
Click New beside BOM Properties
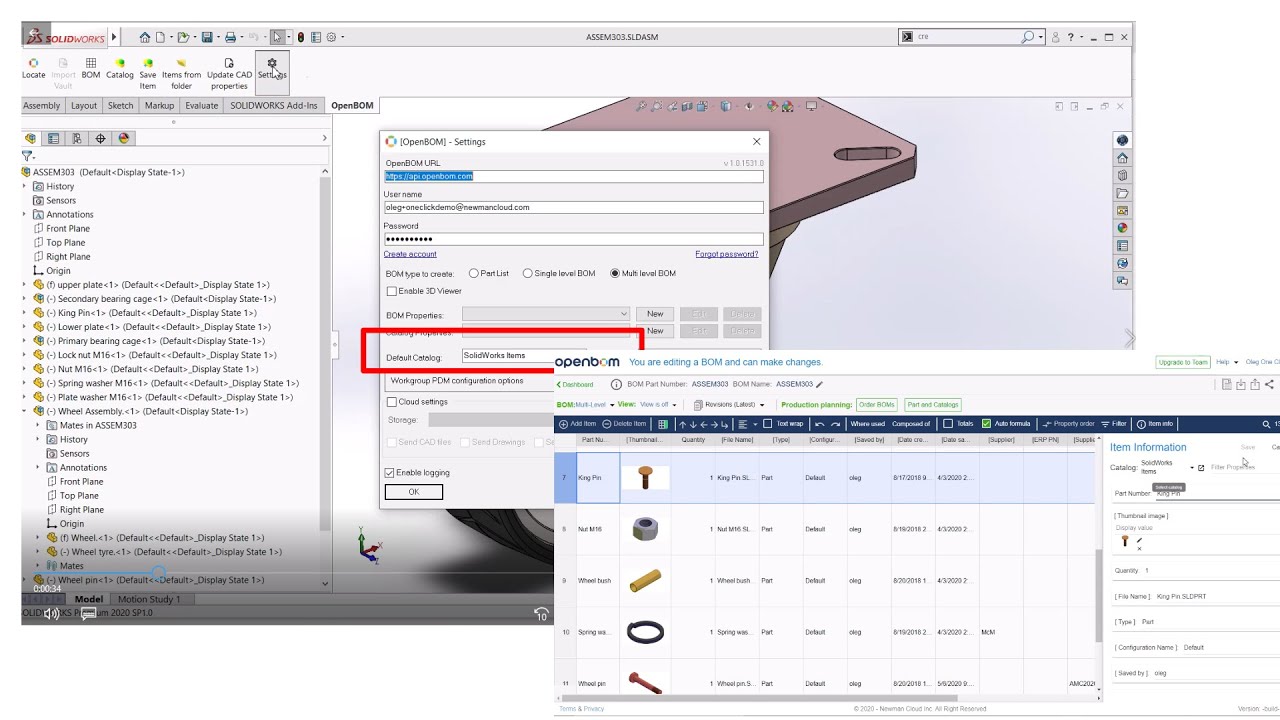point(655,314)
